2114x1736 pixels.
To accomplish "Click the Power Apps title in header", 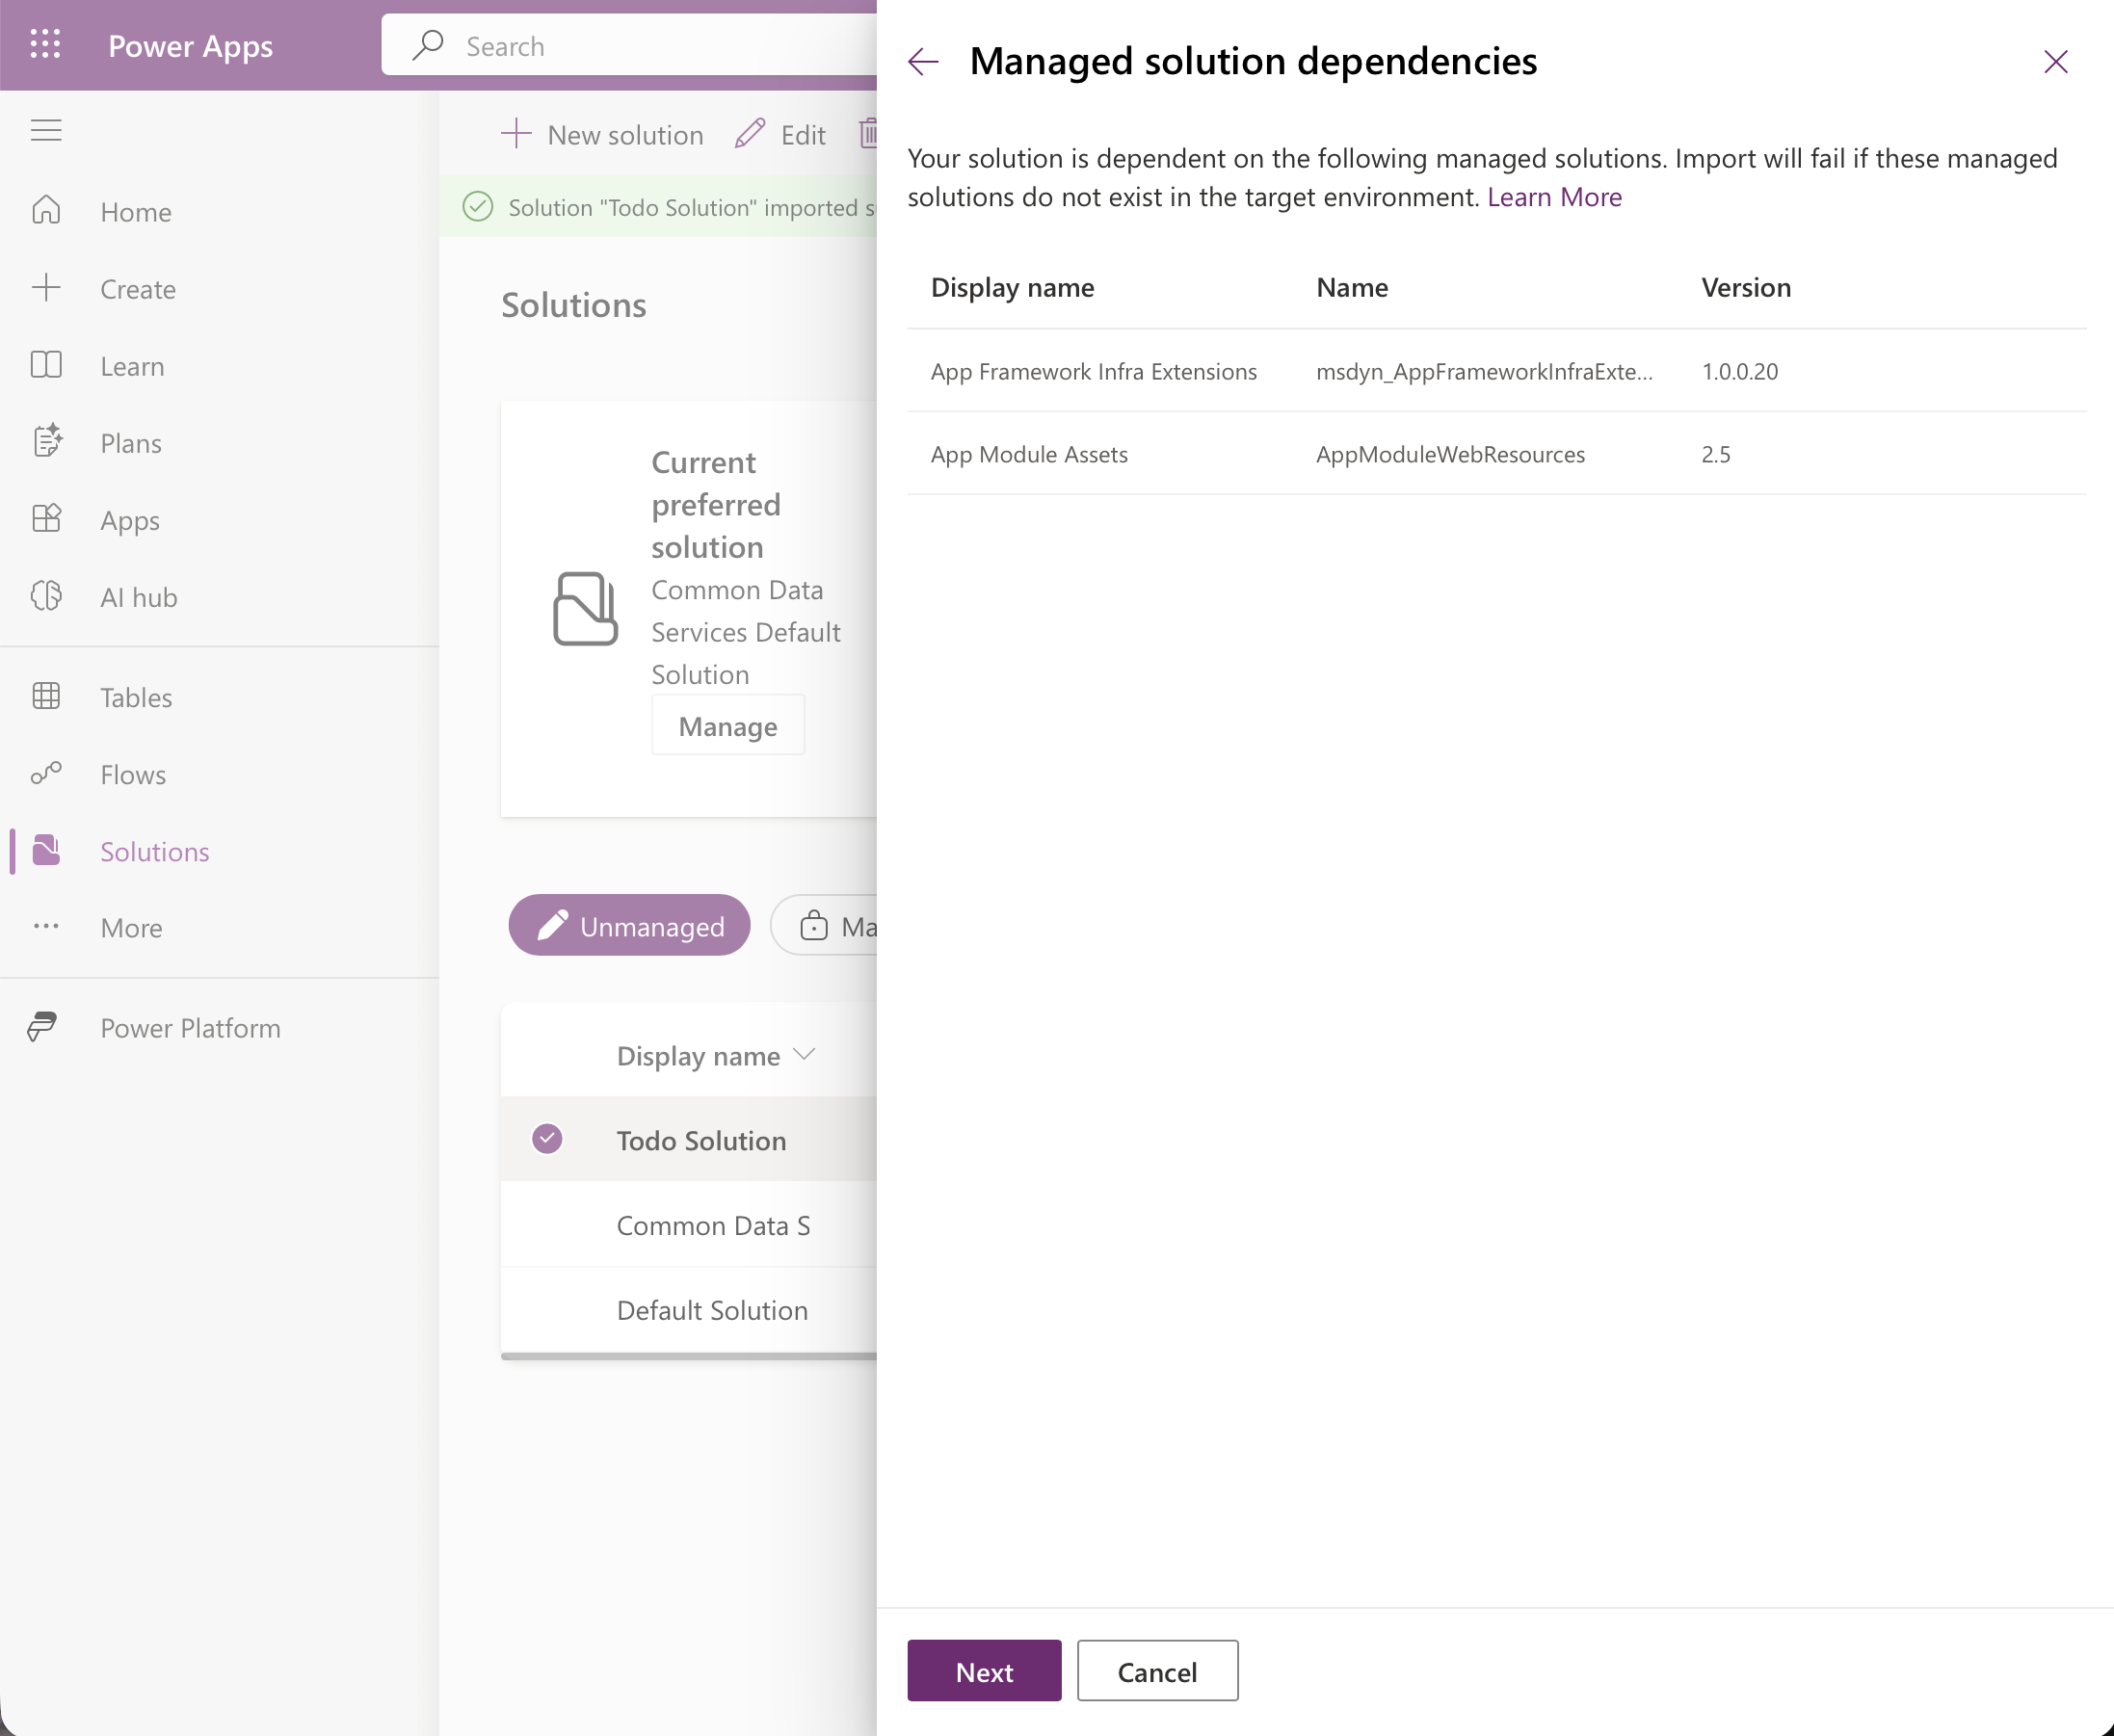I will tap(190, 46).
